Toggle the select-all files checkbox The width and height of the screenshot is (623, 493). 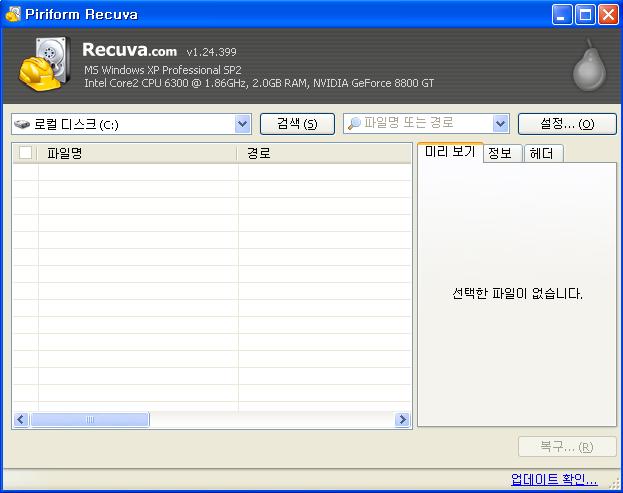click(x=25, y=153)
